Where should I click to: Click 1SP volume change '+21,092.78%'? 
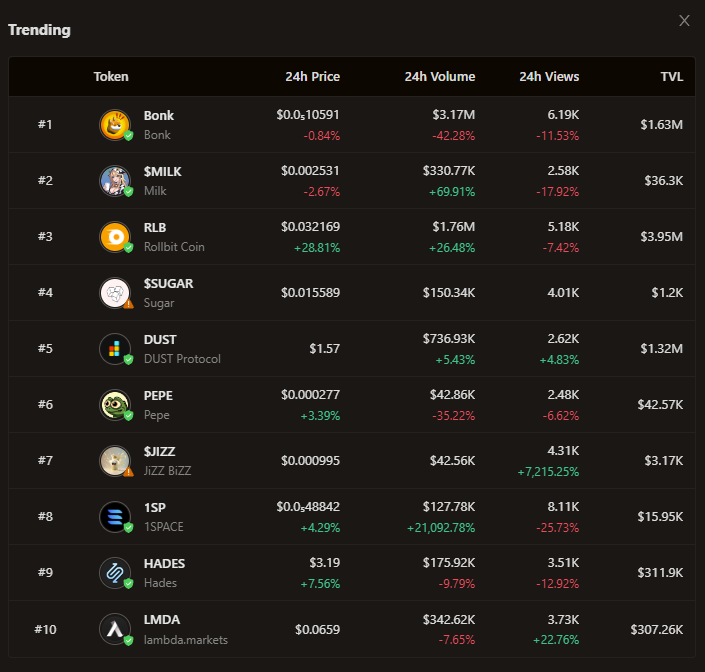[441, 528]
